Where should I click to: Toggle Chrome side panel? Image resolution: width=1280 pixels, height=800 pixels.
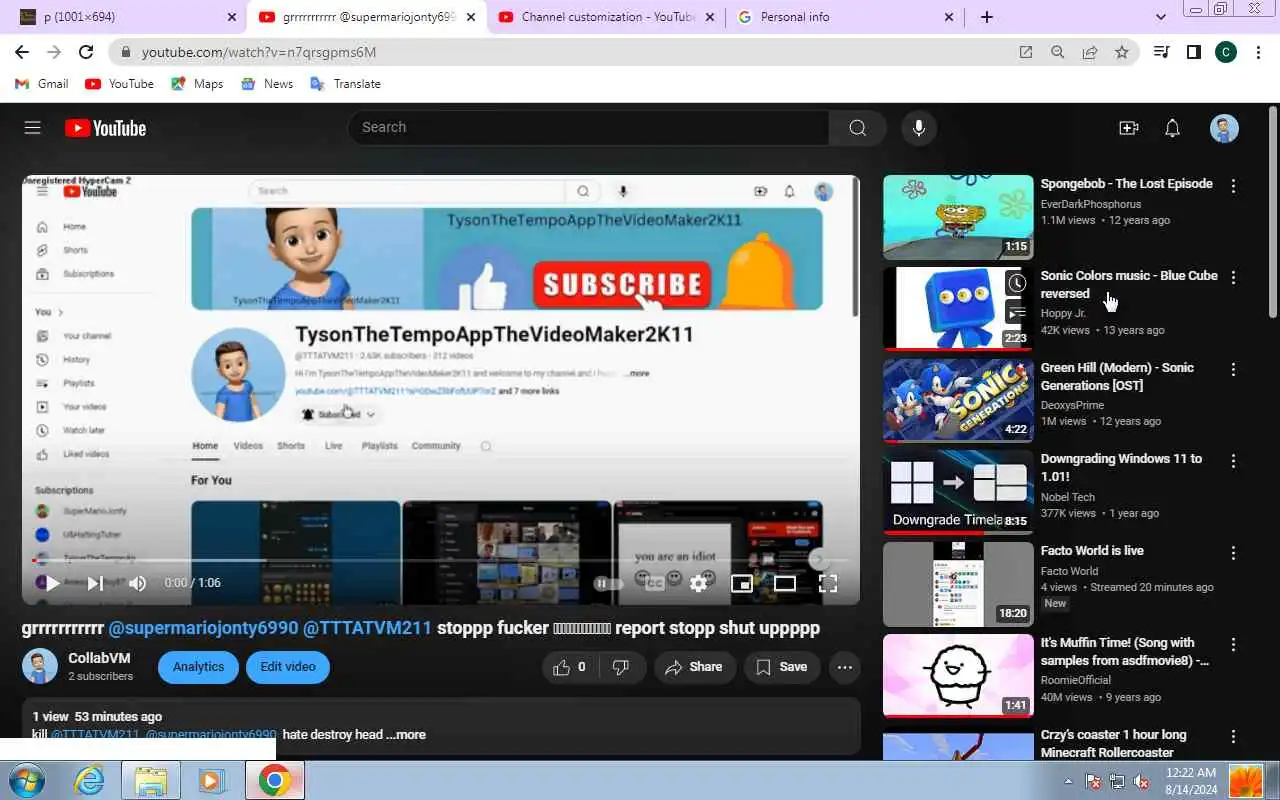1193,52
